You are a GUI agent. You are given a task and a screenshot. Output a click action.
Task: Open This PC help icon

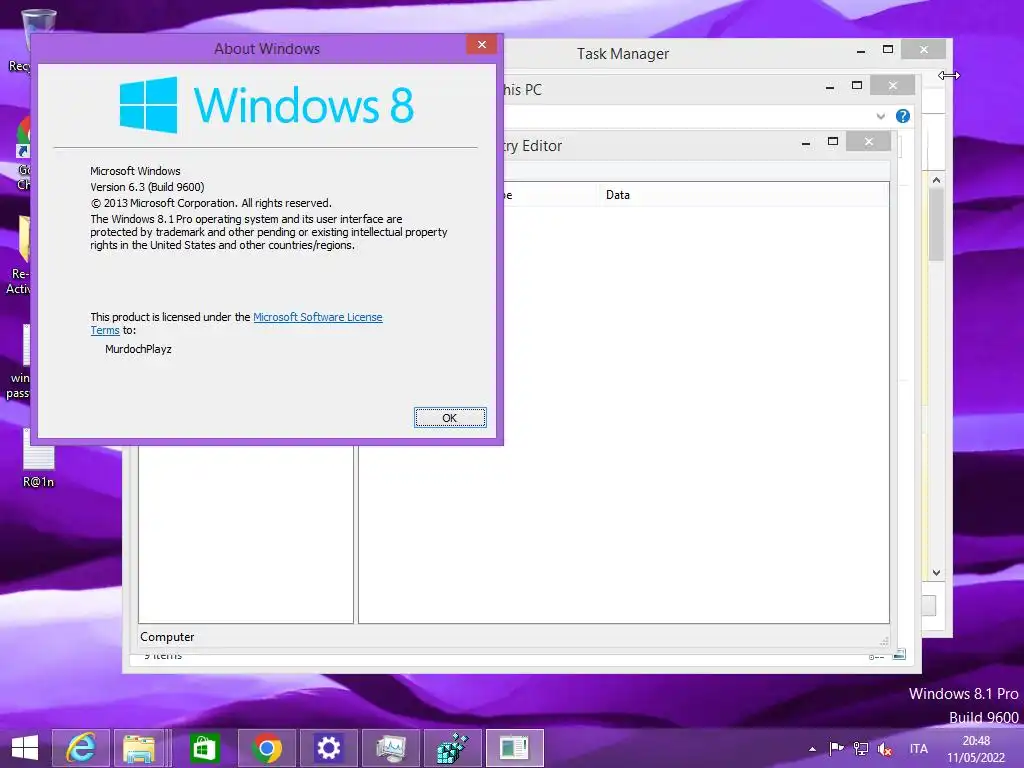point(903,116)
